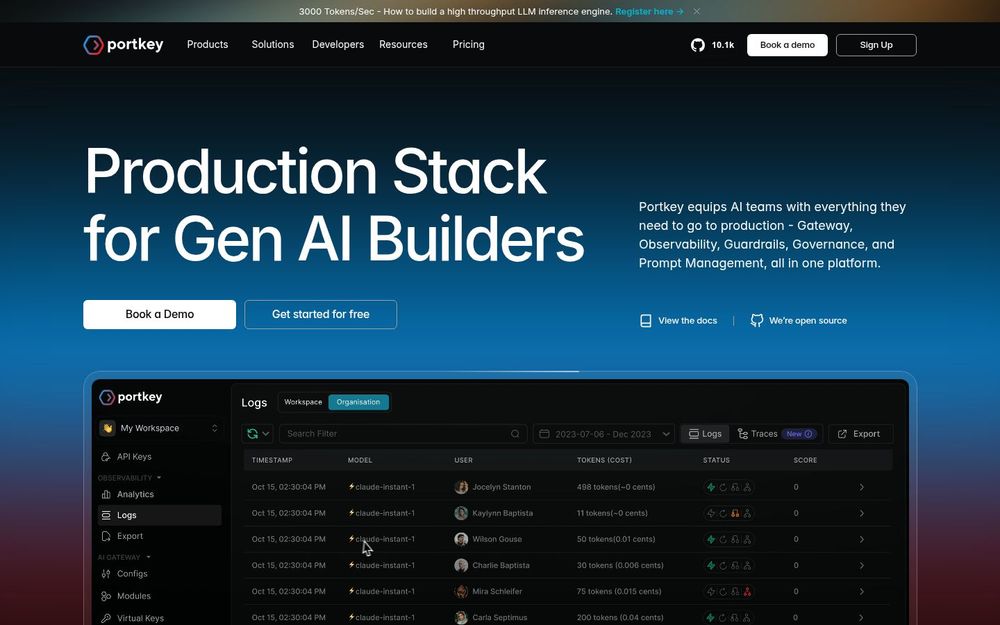Open the 2023-07-06 - Dec 2023 date range dropdown
This screenshot has height=625, width=1000.
pos(603,434)
